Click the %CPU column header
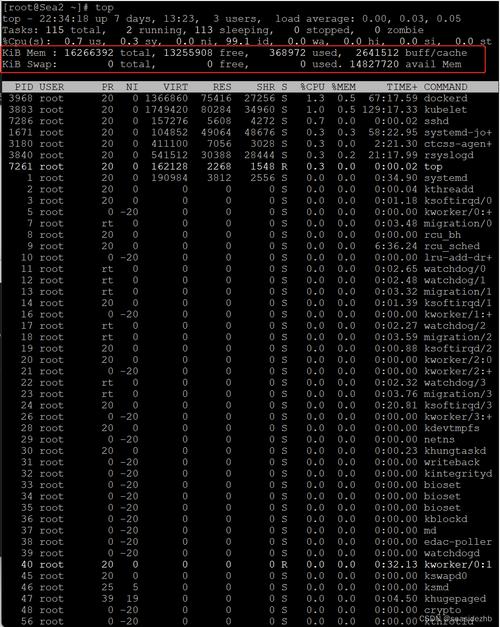 [312, 87]
